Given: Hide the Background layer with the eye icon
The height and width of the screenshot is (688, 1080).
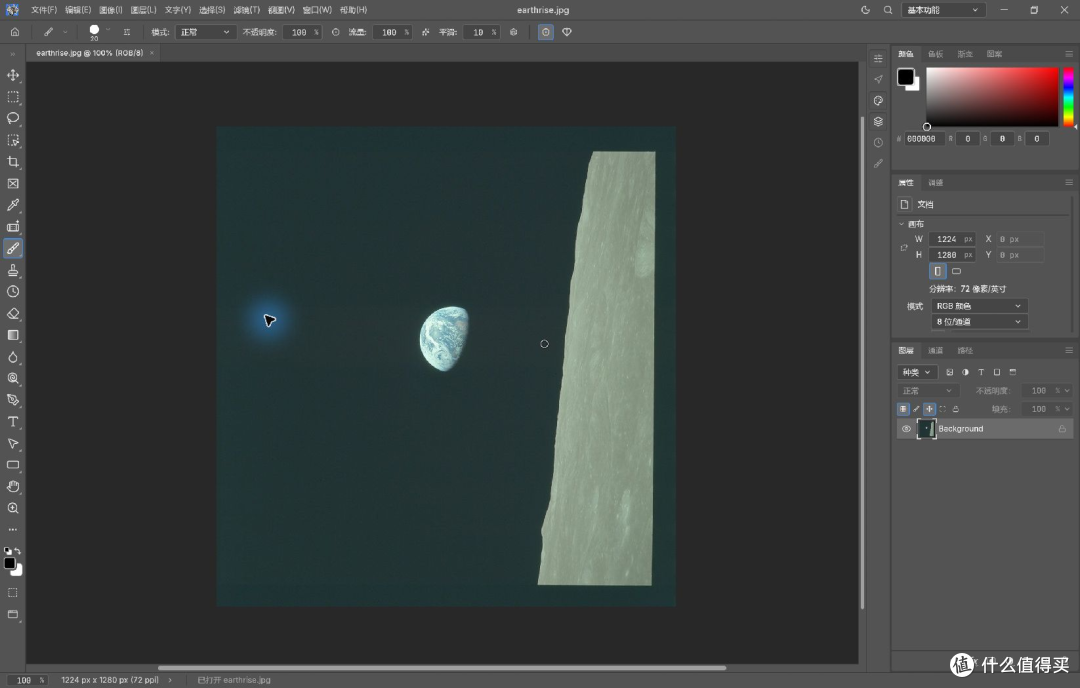Looking at the screenshot, I should click(x=906, y=429).
